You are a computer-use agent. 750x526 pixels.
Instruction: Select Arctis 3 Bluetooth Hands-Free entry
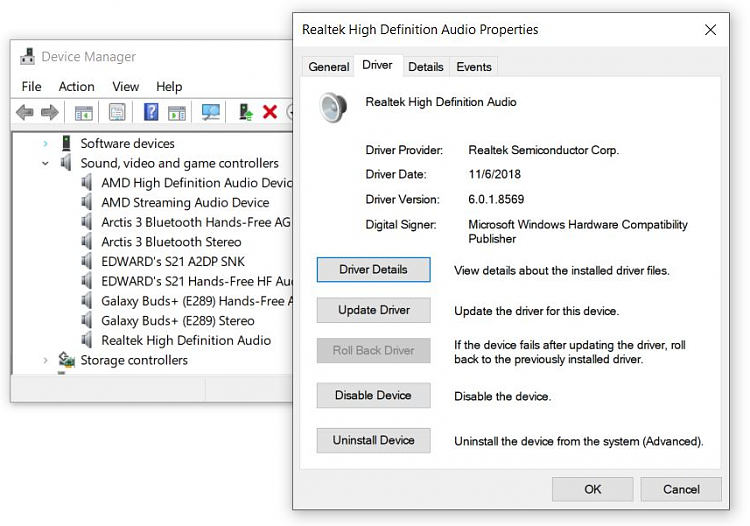point(196,222)
